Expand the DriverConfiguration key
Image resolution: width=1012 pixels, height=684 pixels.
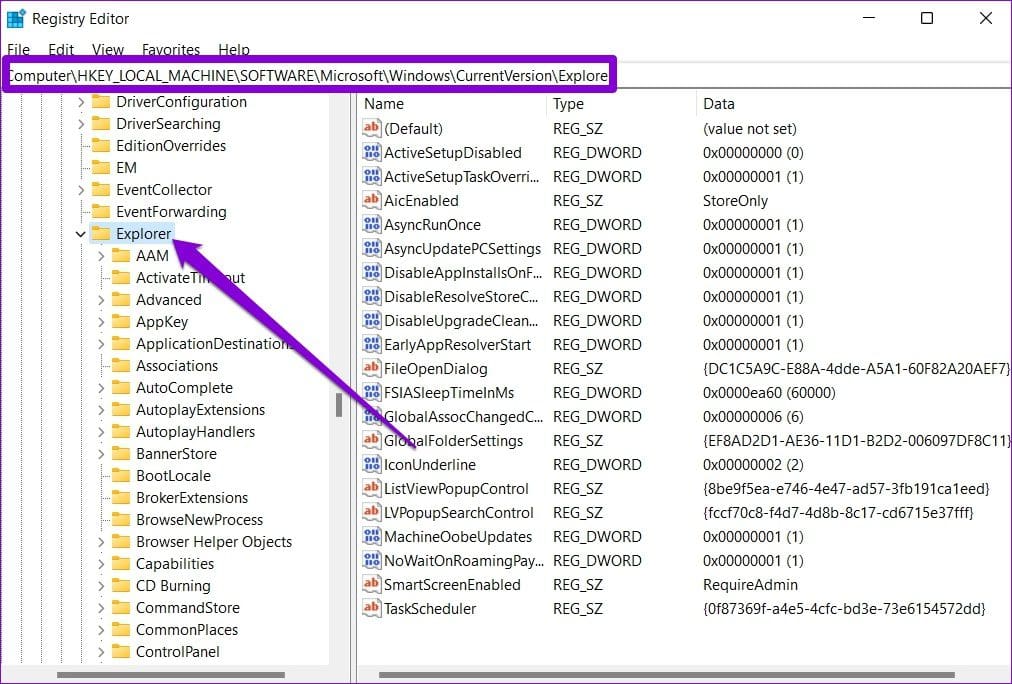81,102
